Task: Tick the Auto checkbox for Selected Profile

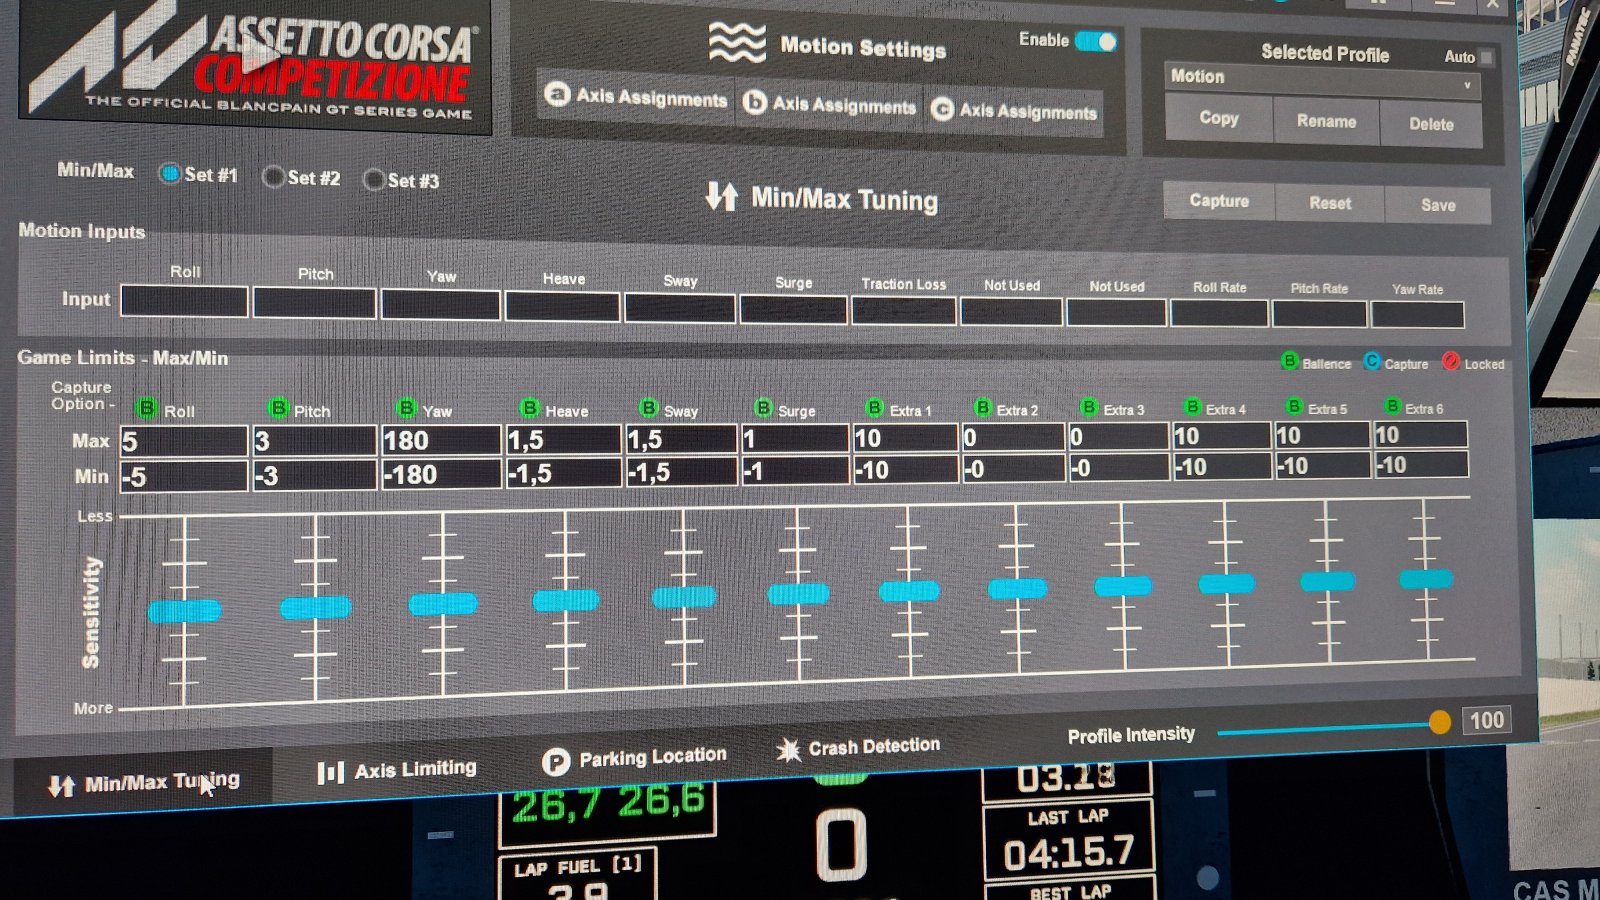Action: pos(1487,57)
